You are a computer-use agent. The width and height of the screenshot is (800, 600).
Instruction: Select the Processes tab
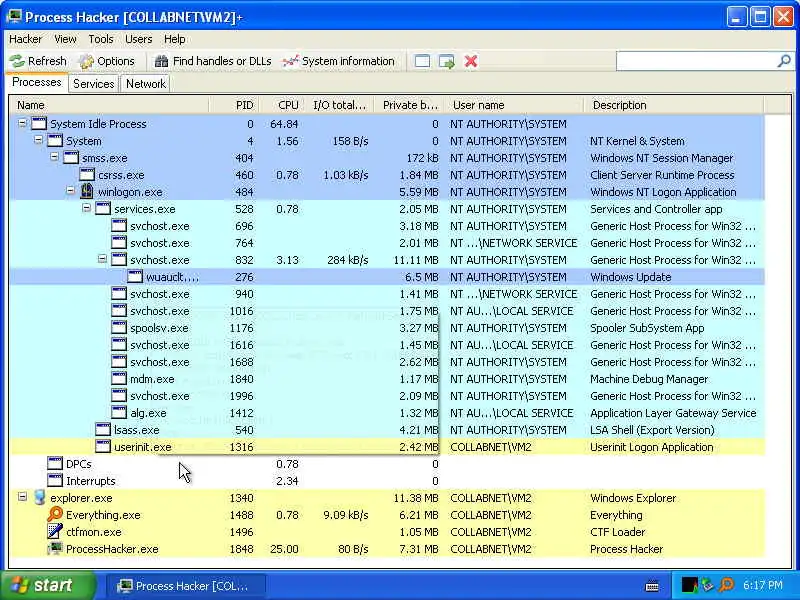click(37, 83)
